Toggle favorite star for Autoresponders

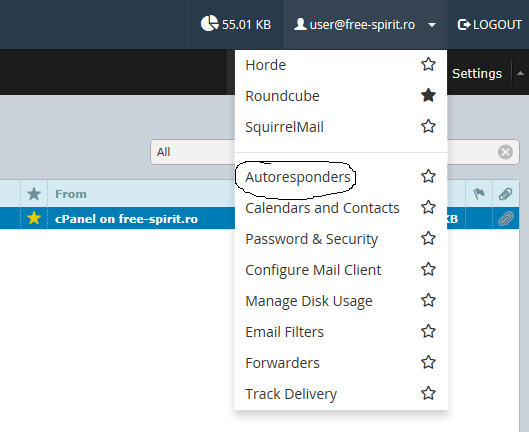(428, 176)
